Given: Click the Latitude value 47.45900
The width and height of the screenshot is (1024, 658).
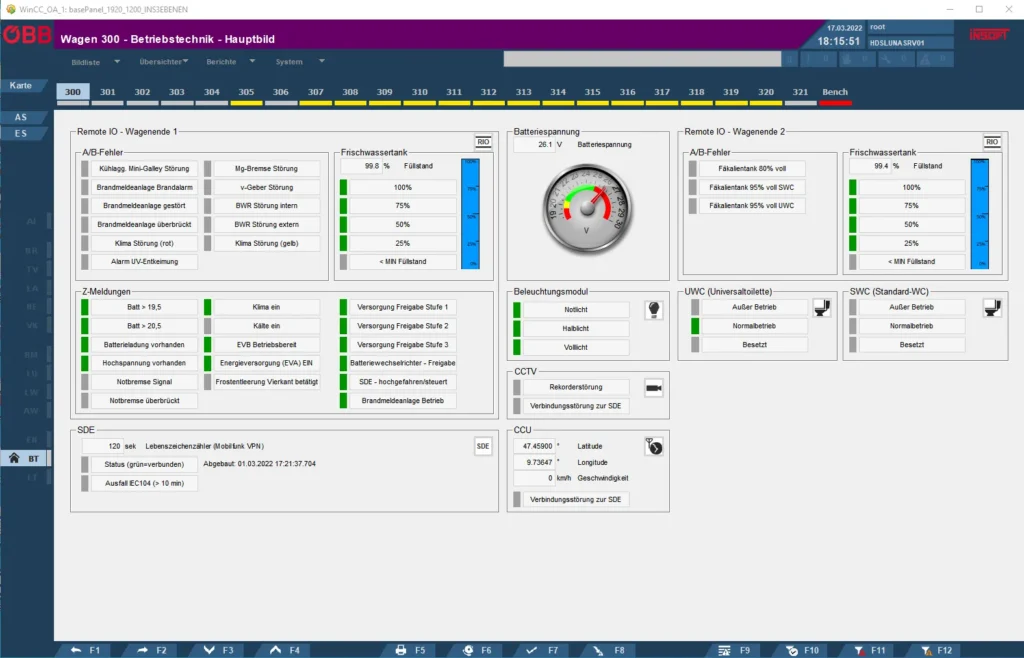Looking at the screenshot, I should (x=534, y=446).
